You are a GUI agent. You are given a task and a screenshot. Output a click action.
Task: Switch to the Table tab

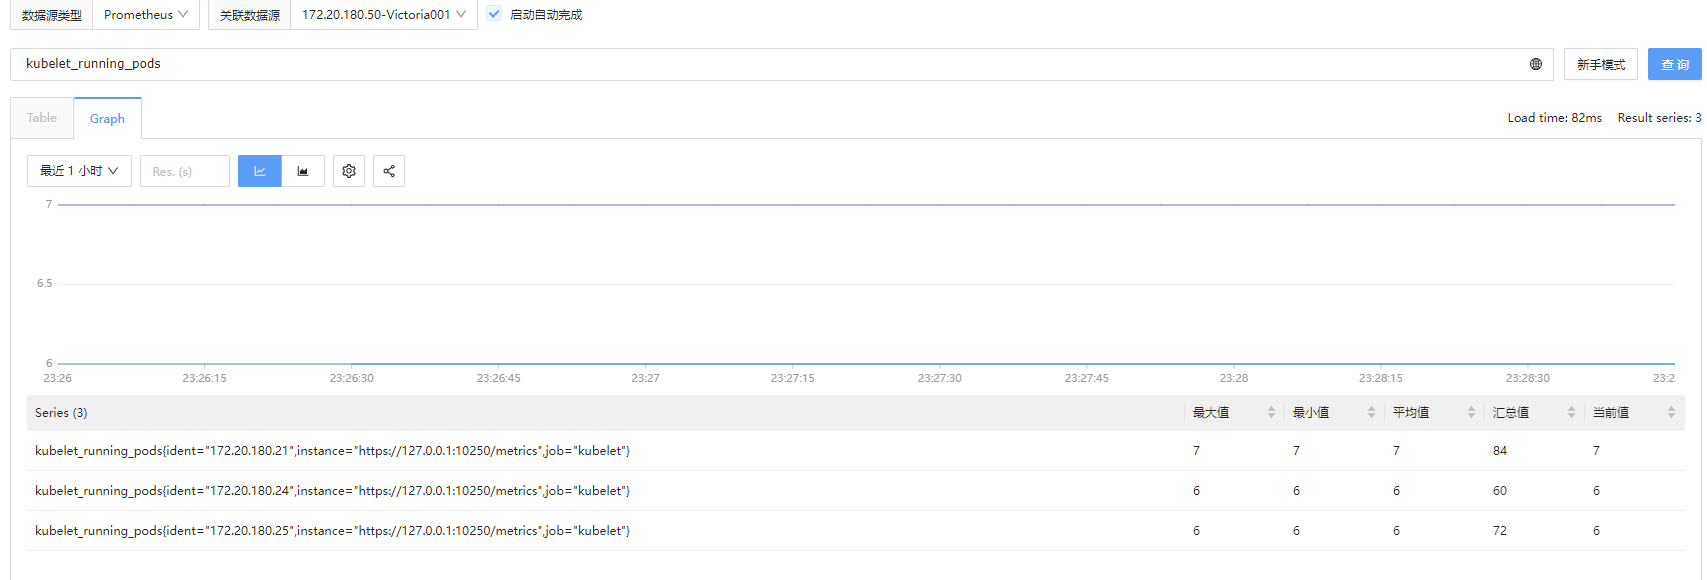(42, 118)
